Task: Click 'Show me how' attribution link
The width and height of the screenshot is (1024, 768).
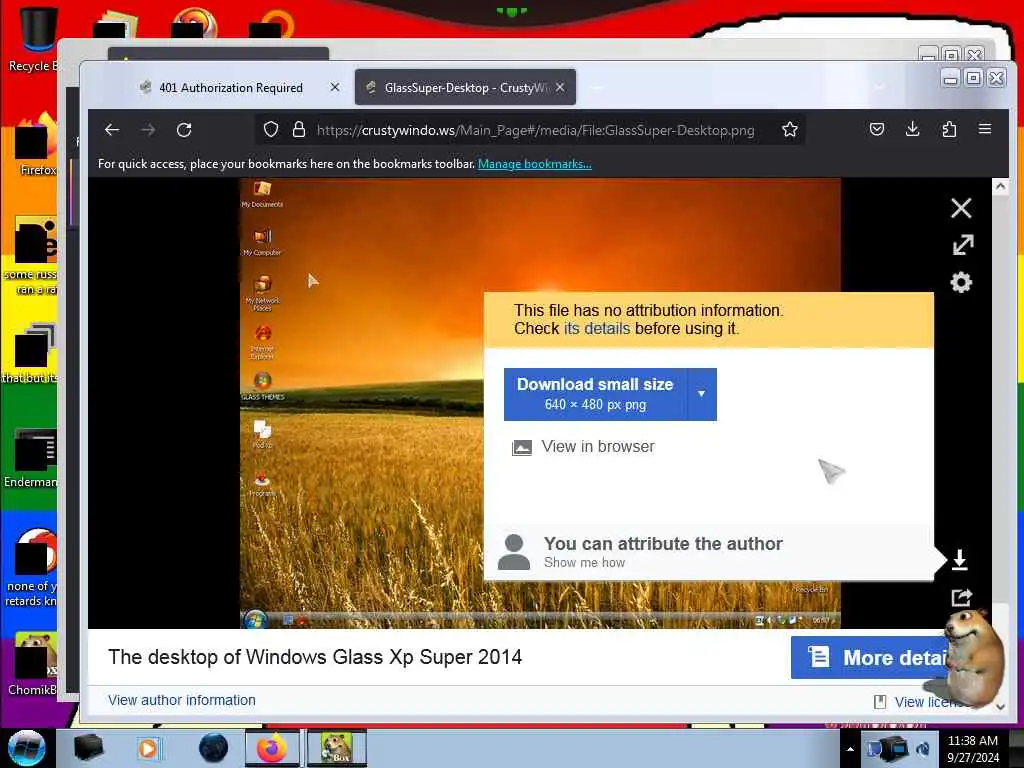Action: 584,562
